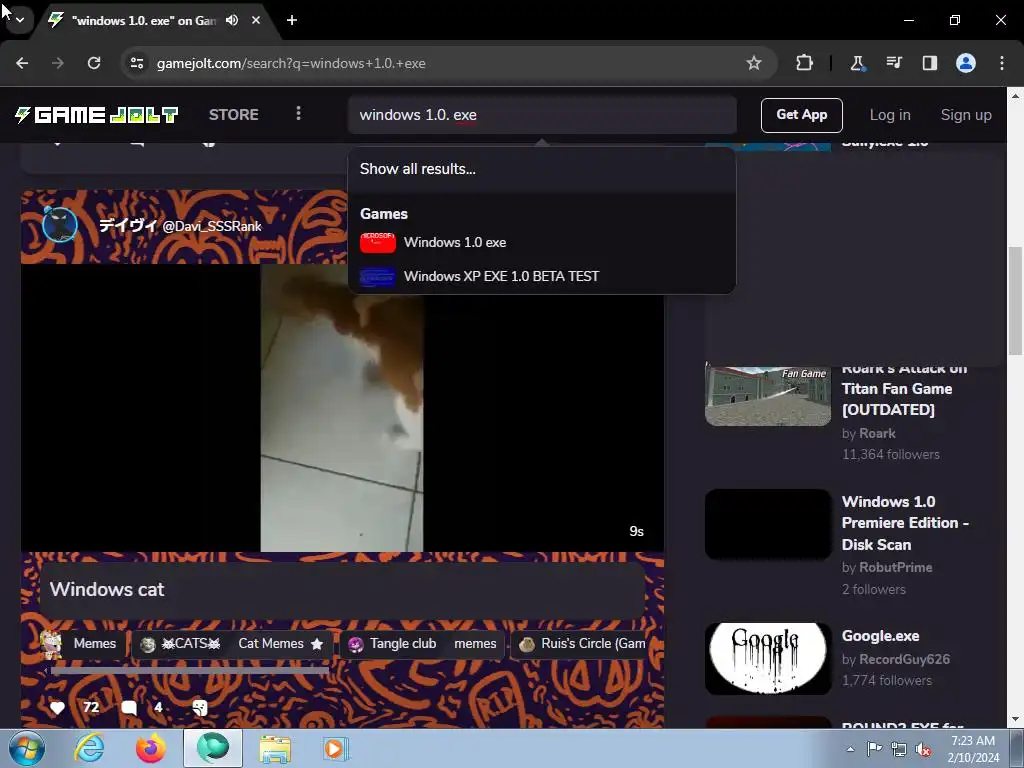Open the Windows 1.0 Premiere Edition black thumbnail

(768, 524)
